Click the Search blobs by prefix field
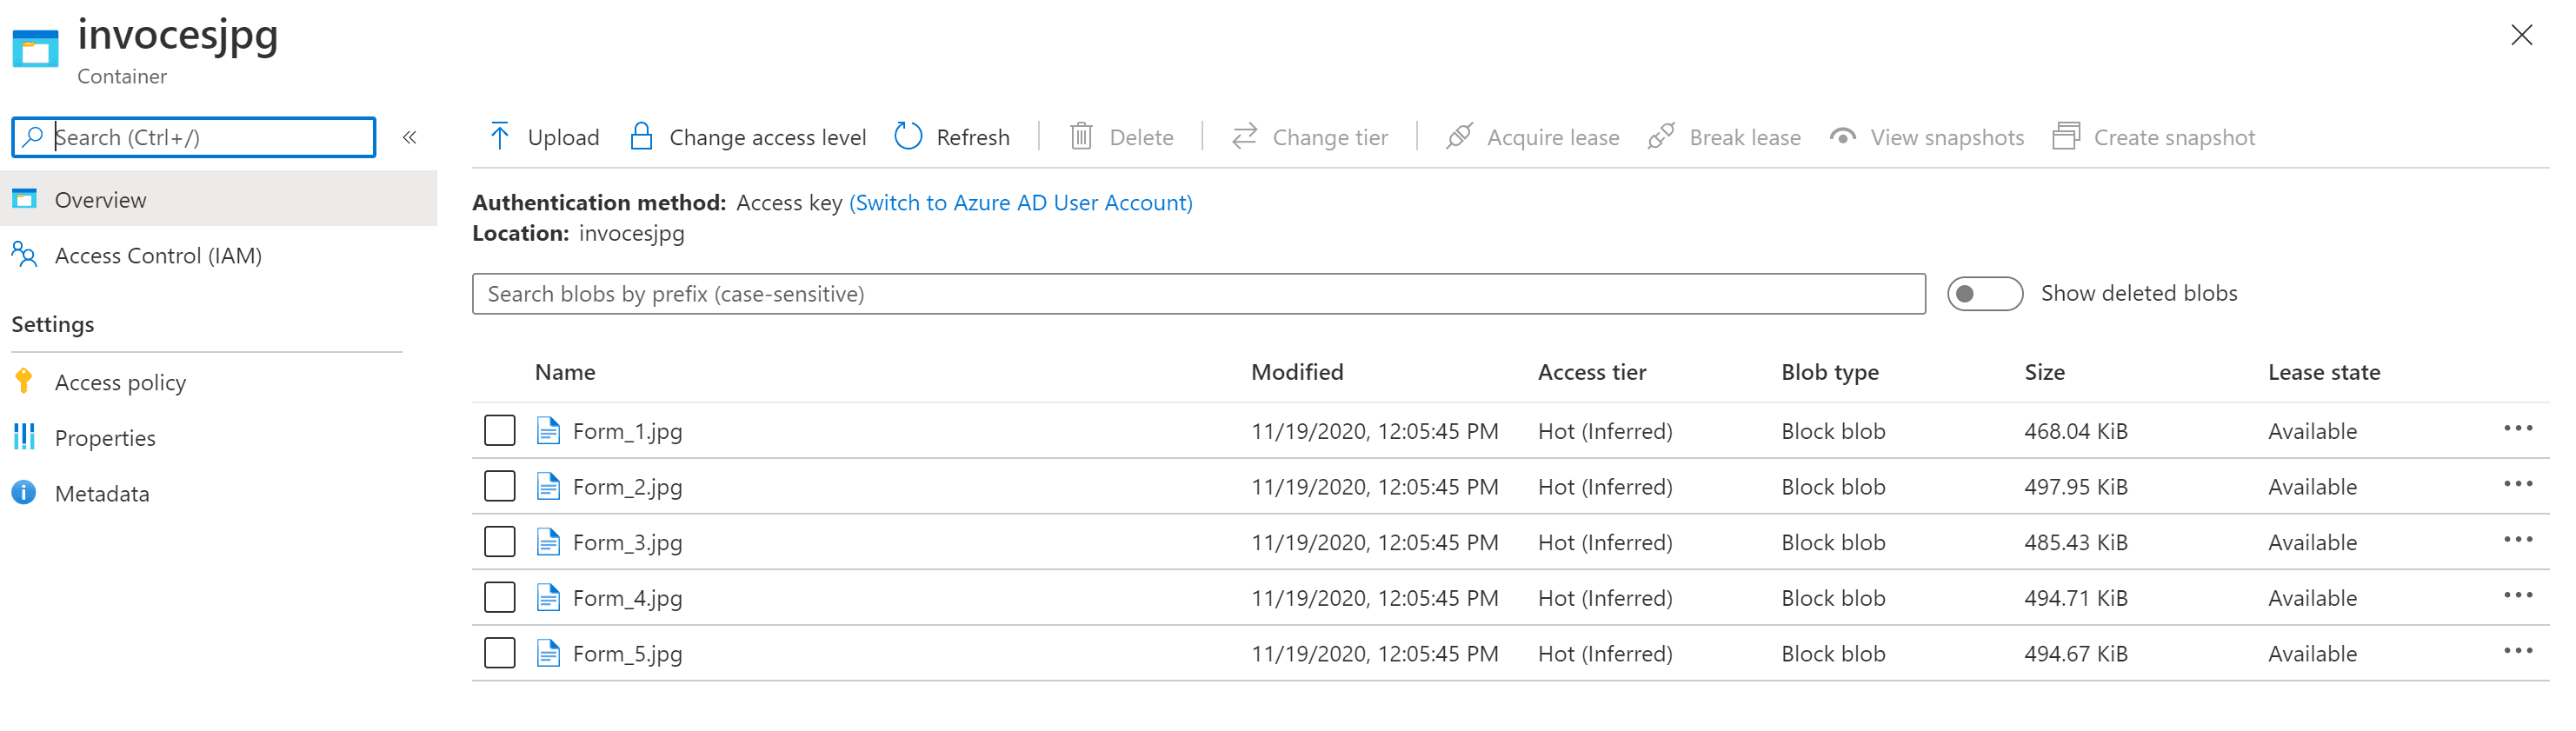Screen dimensions: 2576x731 (1198, 294)
